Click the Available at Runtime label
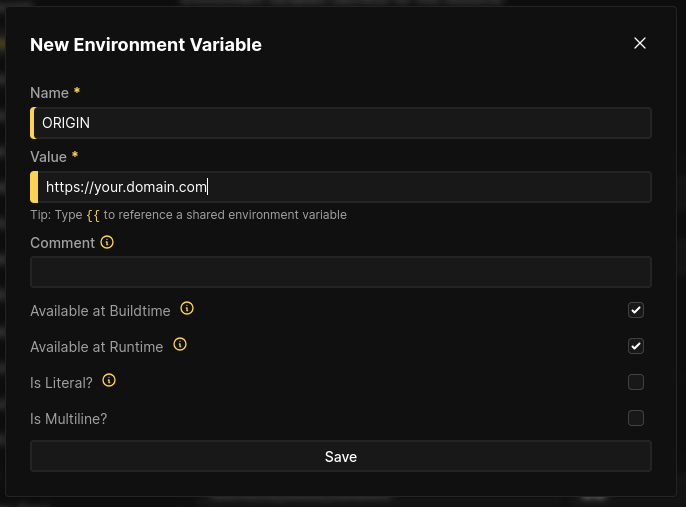 click(x=96, y=347)
